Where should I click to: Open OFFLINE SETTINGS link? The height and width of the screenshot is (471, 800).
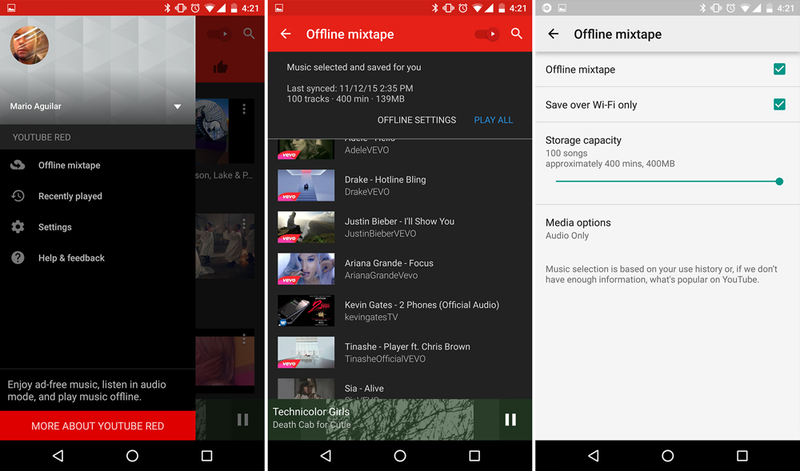tap(417, 120)
